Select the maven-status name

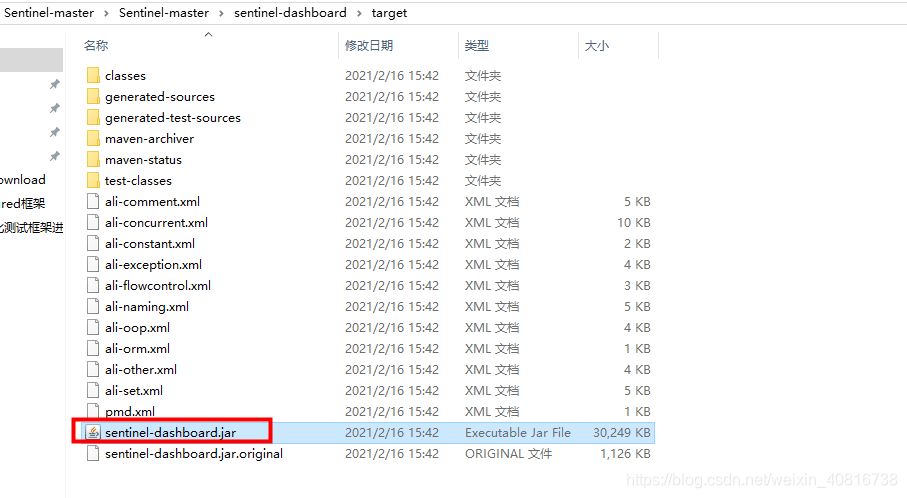[x=143, y=160]
